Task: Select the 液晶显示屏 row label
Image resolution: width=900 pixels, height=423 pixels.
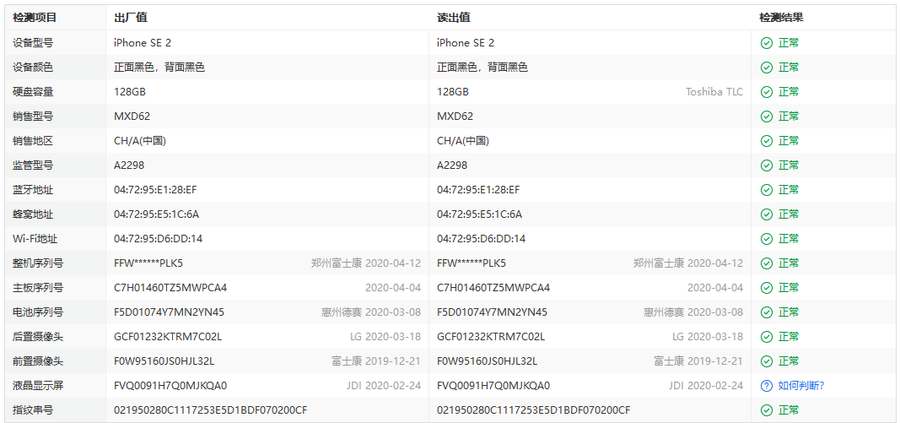Action: pyautogui.click(x=38, y=386)
